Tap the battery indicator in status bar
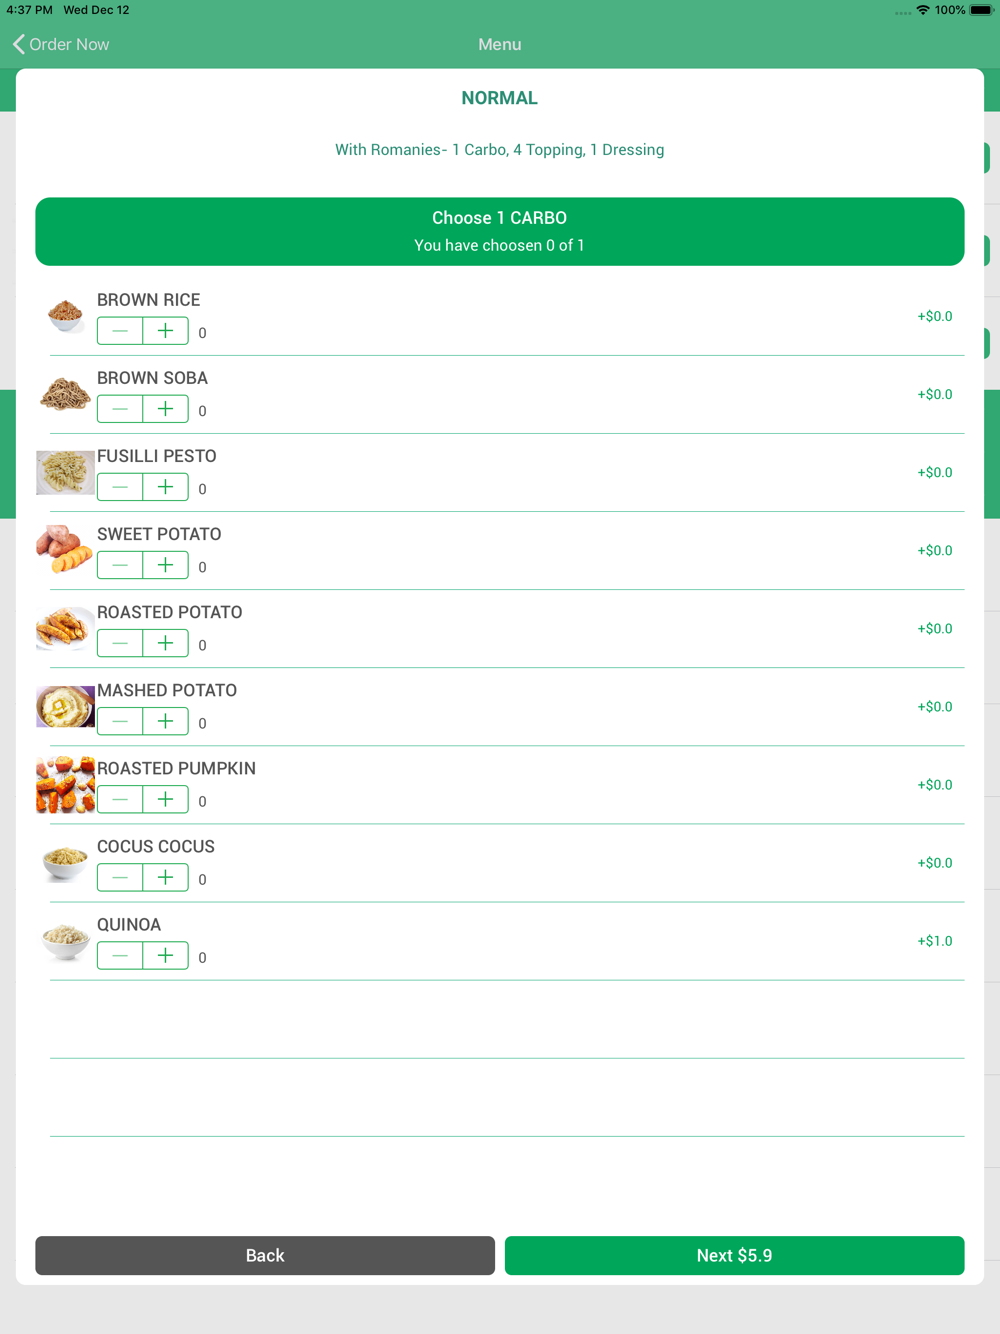The image size is (1000, 1334). click(x=981, y=10)
